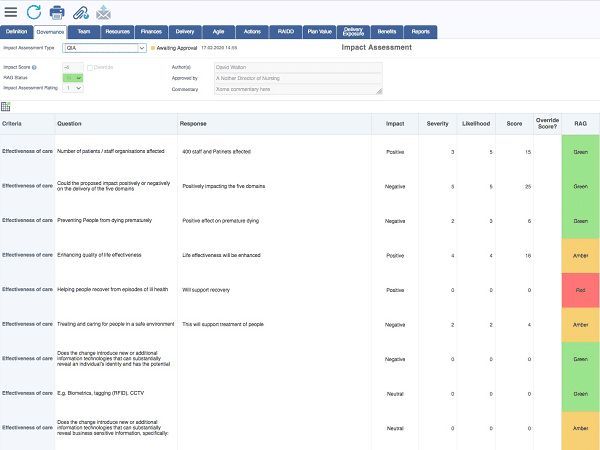The height and width of the screenshot is (450, 600).
Task: Click Awaiting Approval status label
Action: pyautogui.click(x=177, y=48)
